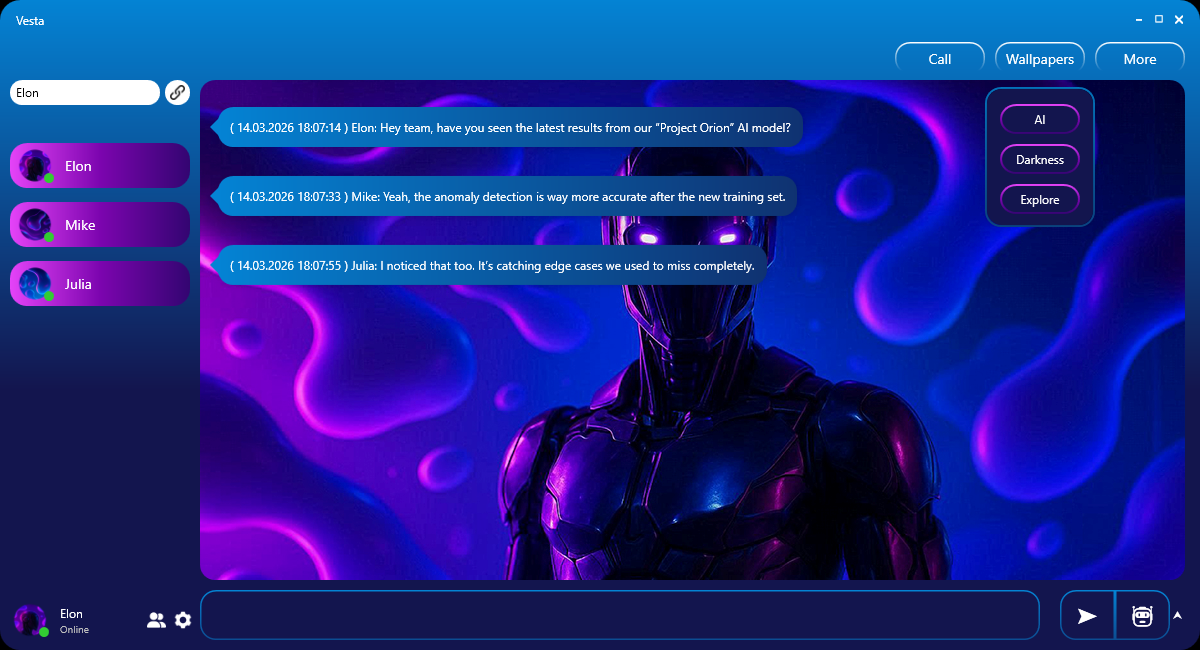Click Julia's avatar in the contact list

pyautogui.click(x=36, y=284)
